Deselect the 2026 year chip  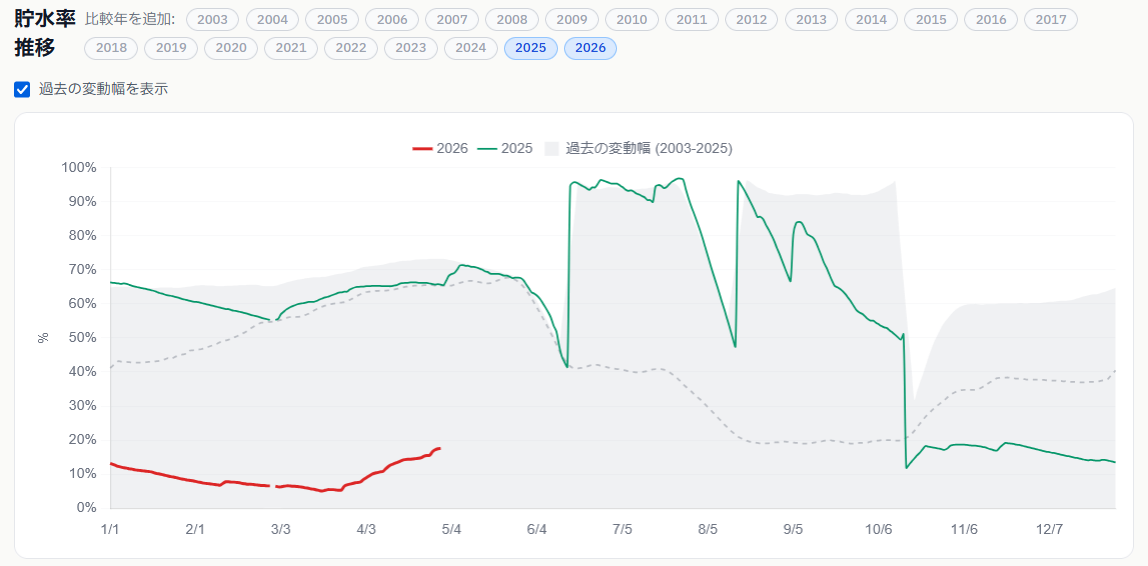(x=590, y=48)
